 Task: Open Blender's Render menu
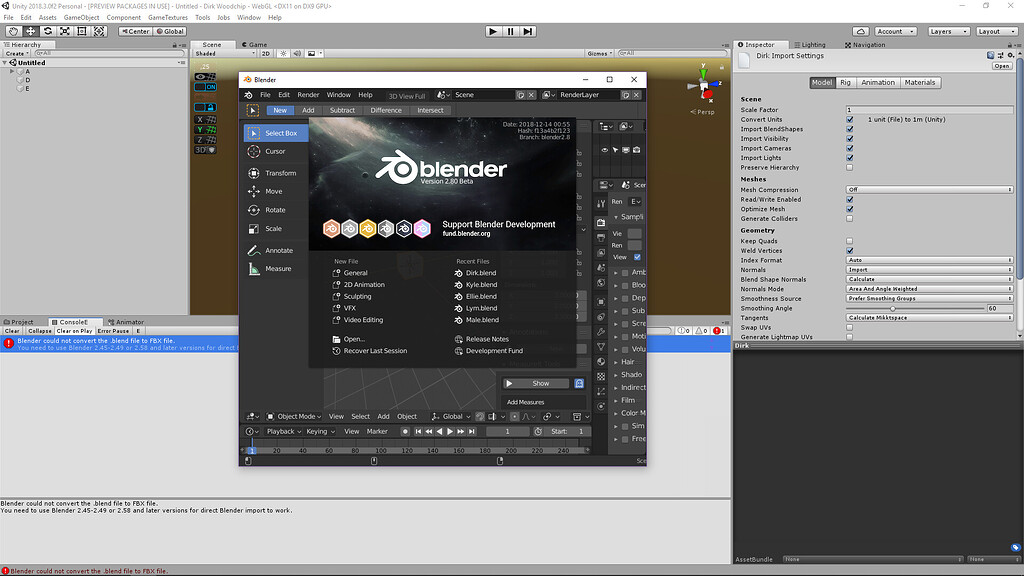point(308,95)
